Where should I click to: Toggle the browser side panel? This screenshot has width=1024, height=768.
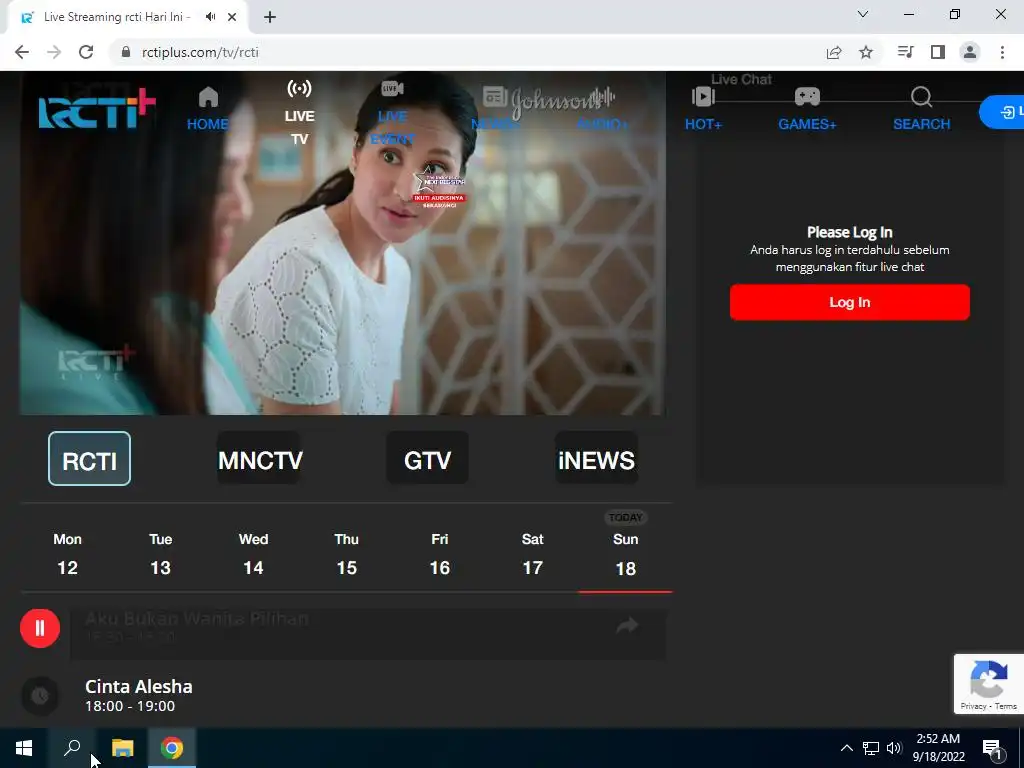click(938, 52)
